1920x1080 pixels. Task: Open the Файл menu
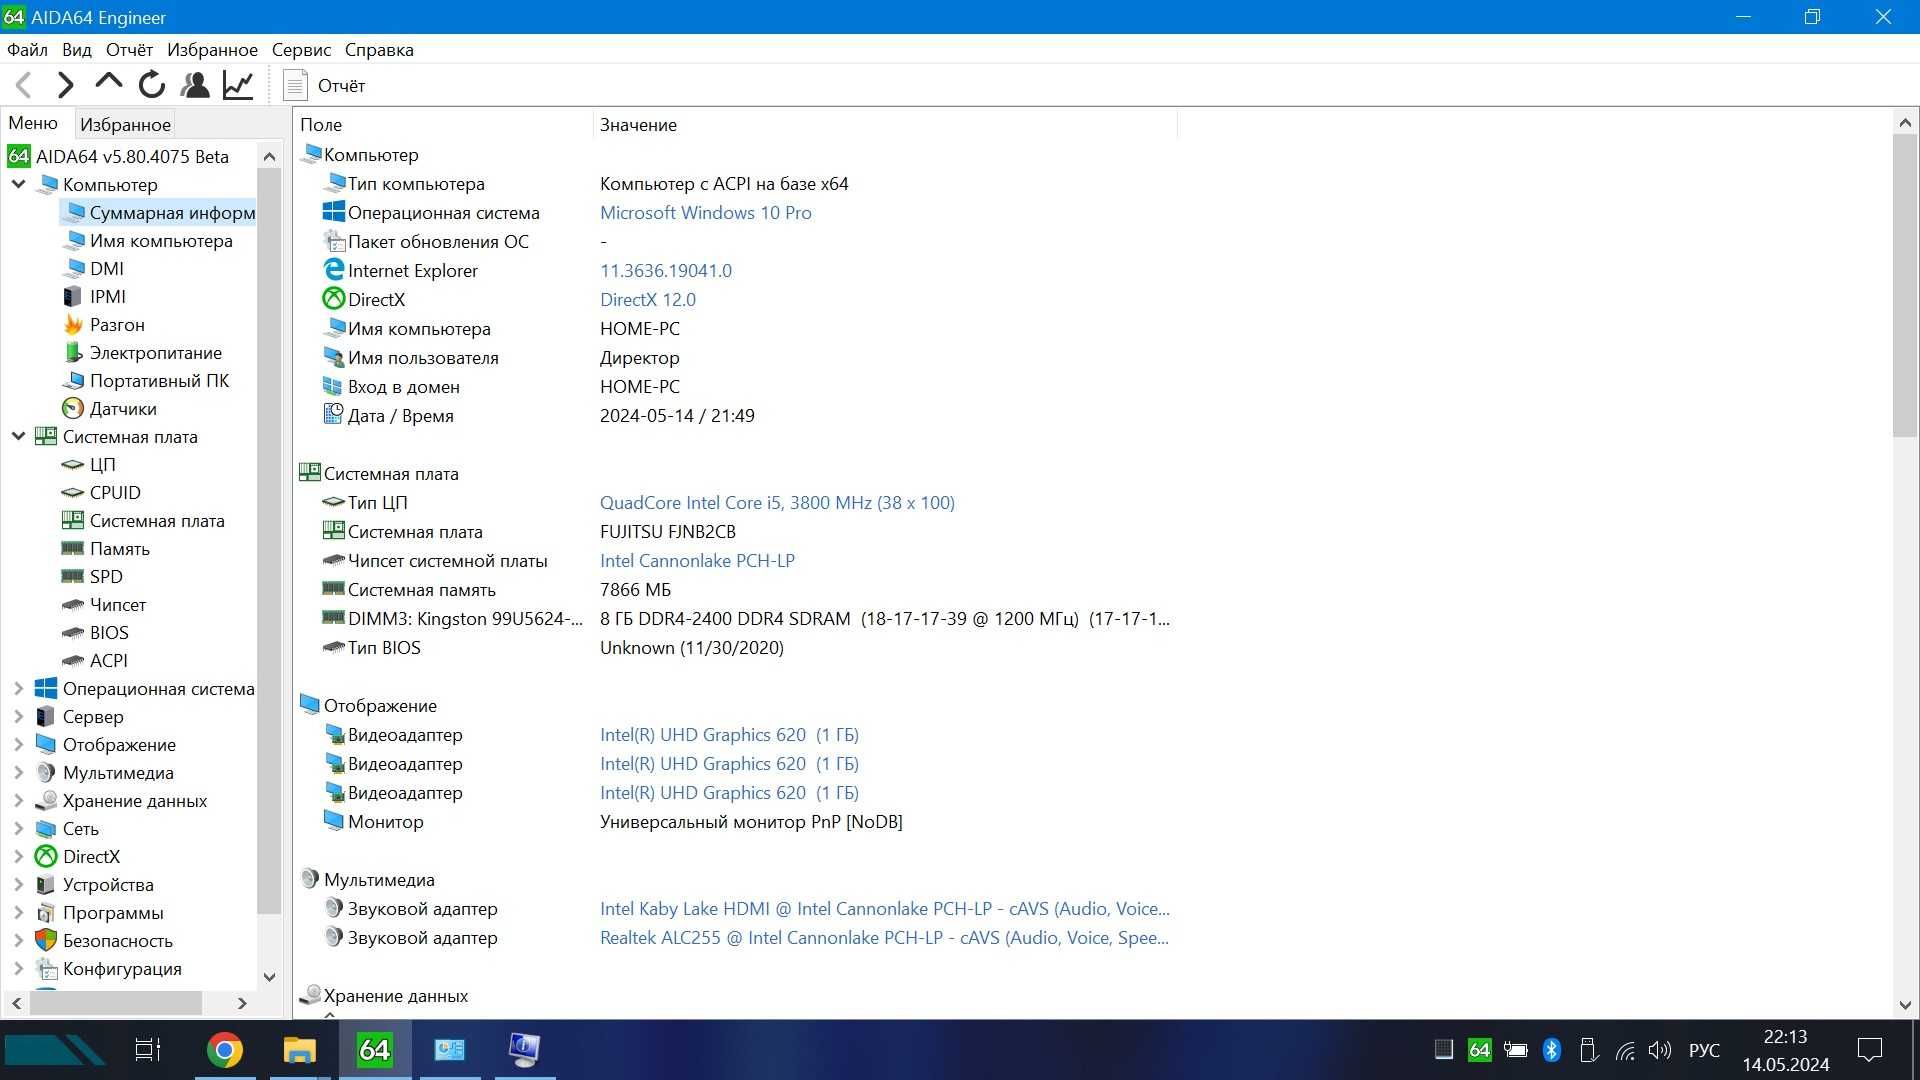[x=27, y=50]
